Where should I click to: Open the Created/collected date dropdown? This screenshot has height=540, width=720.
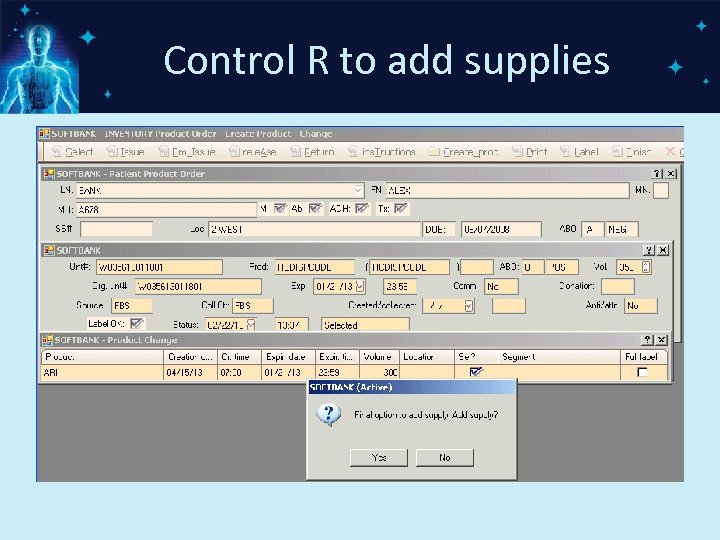(x=468, y=306)
